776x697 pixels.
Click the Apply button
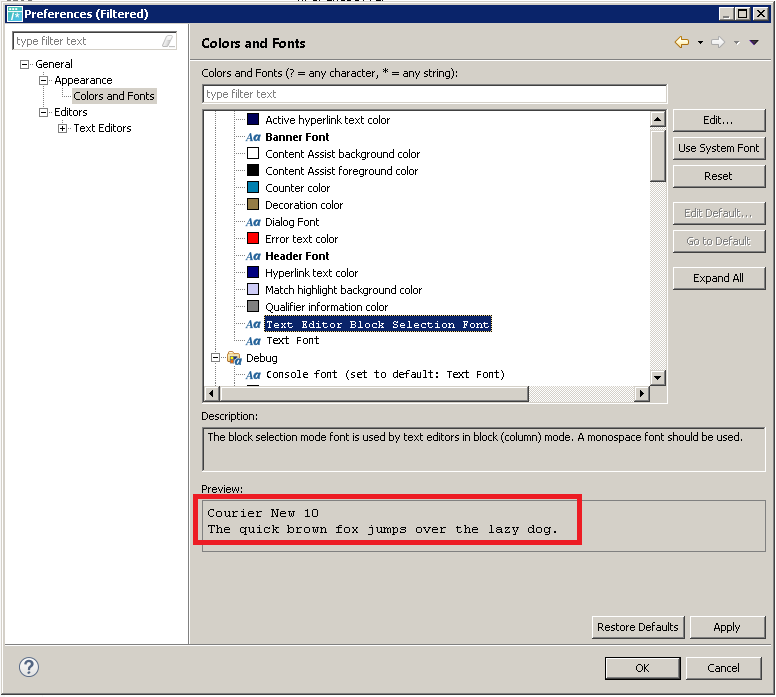727,627
